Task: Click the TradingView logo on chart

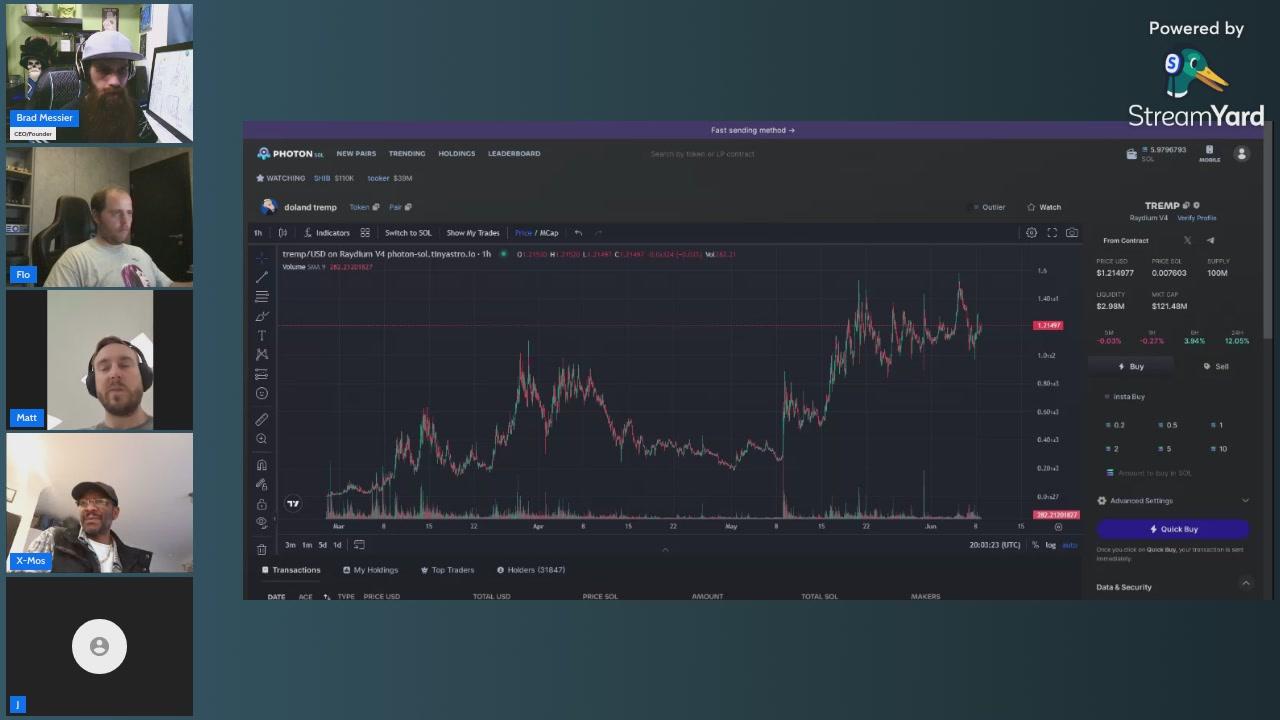Action: point(293,503)
